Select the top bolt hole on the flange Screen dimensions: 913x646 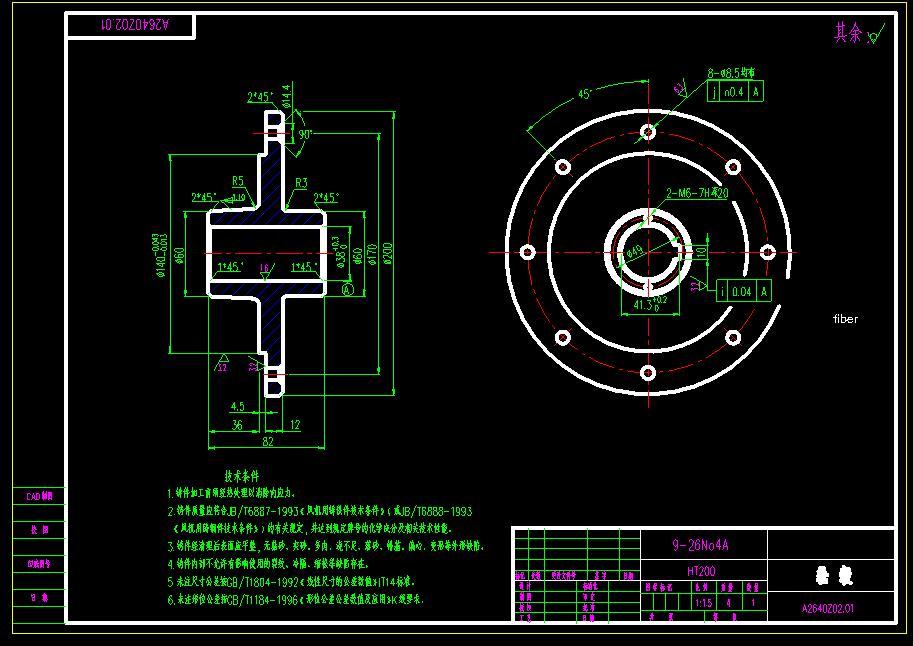pyautogui.click(x=648, y=130)
